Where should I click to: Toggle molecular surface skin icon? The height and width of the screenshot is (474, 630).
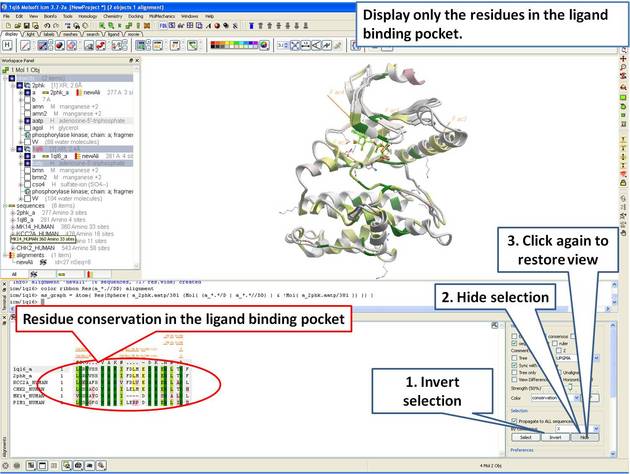pos(89,45)
